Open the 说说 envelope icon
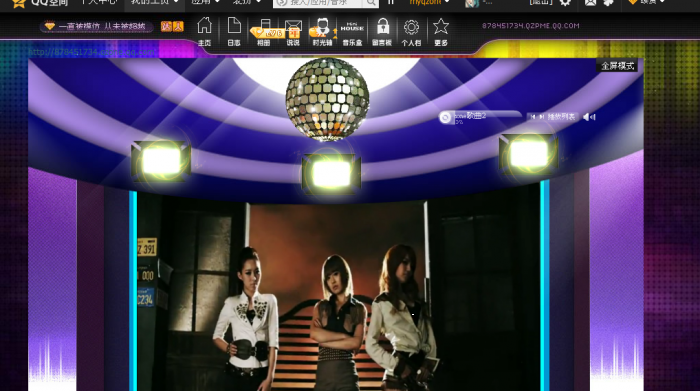Viewport: 700px width, 391px height. click(293, 31)
